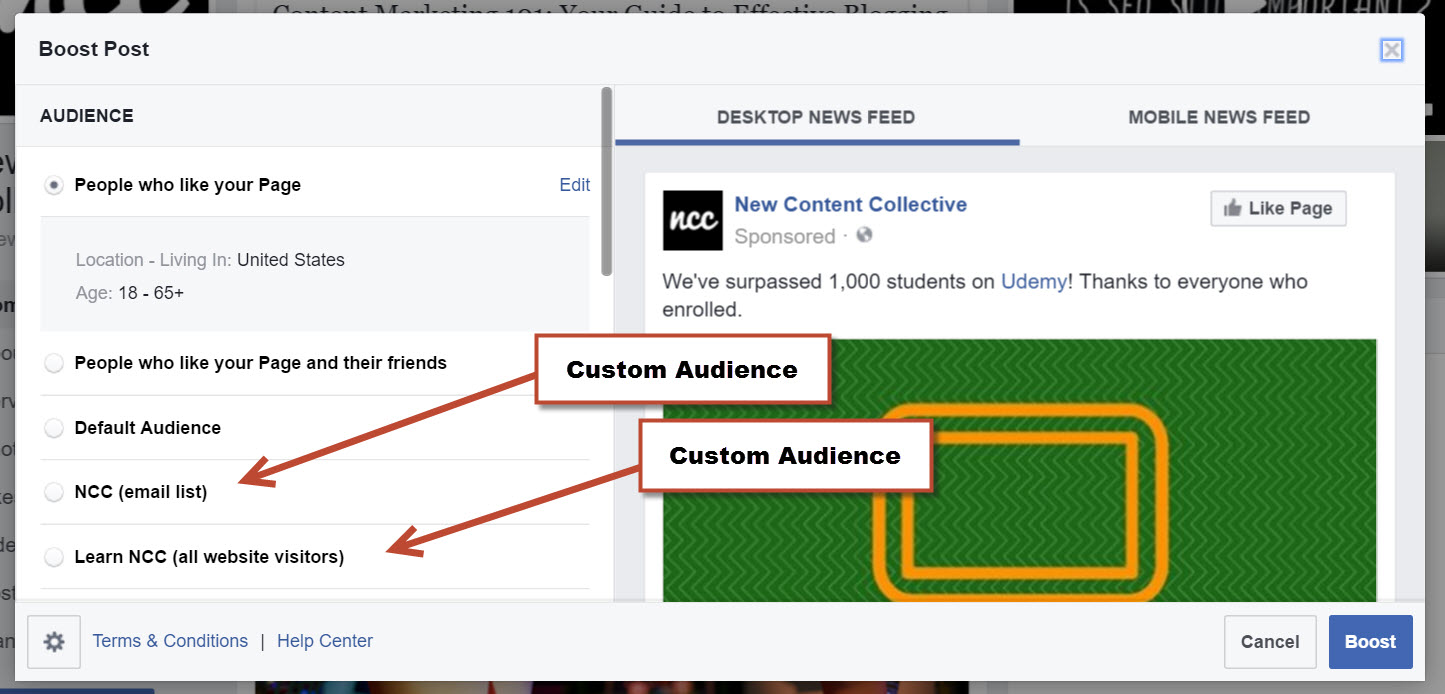The width and height of the screenshot is (1445, 694).
Task: Click the 'Boost Post' dialog title
Action: [94, 49]
